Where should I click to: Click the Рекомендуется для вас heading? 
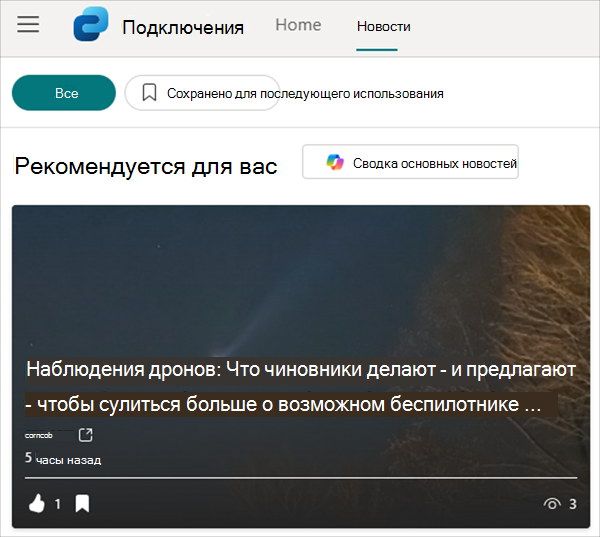click(x=146, y=166)
